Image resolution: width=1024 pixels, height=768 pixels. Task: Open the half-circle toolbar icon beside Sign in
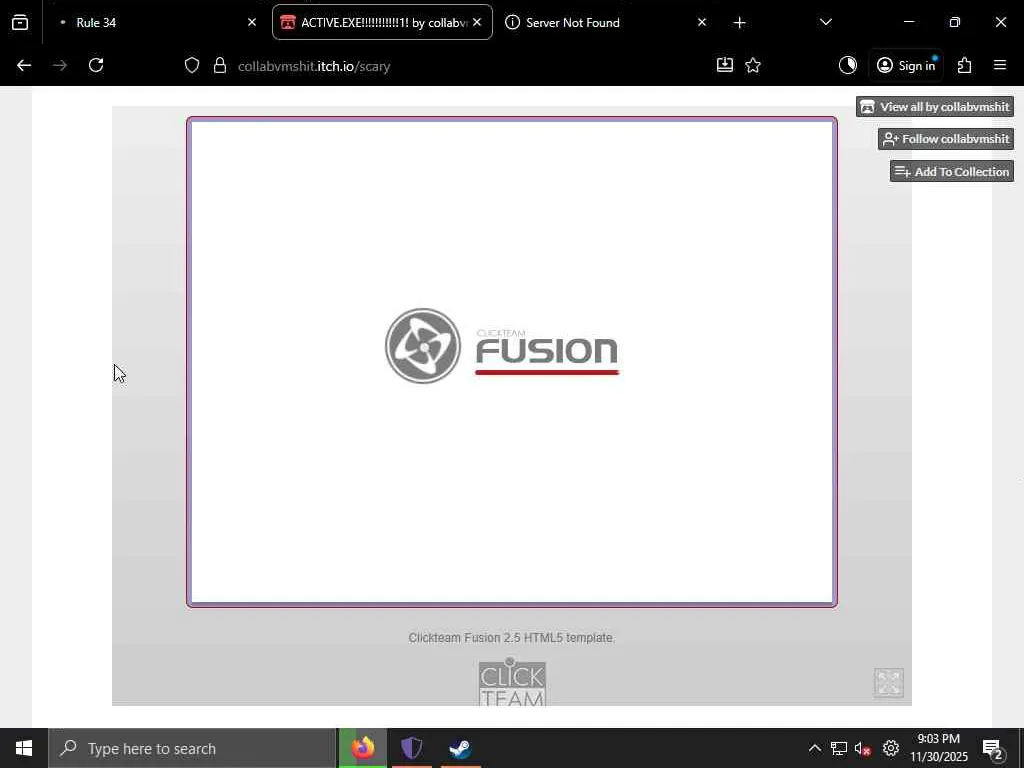click(x=848, y=65)
